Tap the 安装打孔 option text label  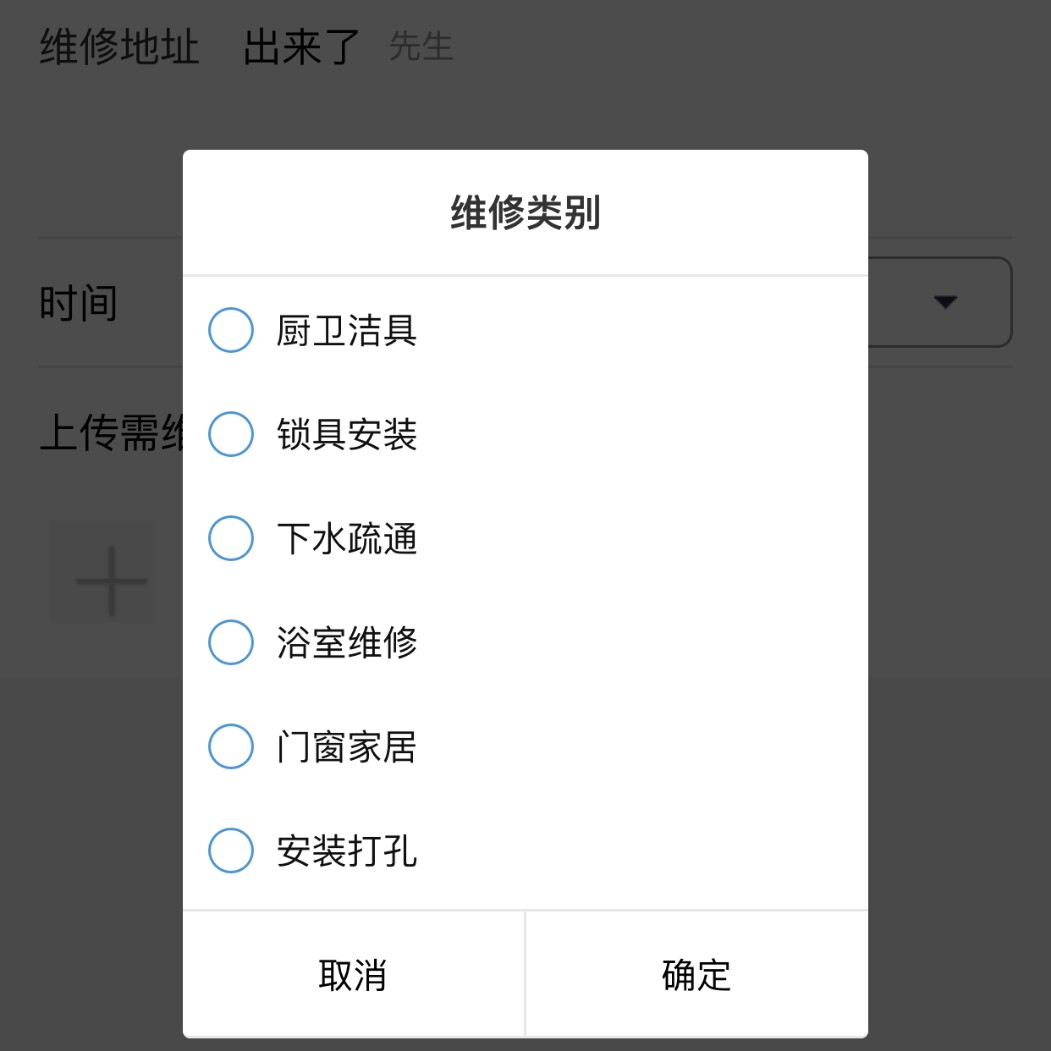(346, 851)
